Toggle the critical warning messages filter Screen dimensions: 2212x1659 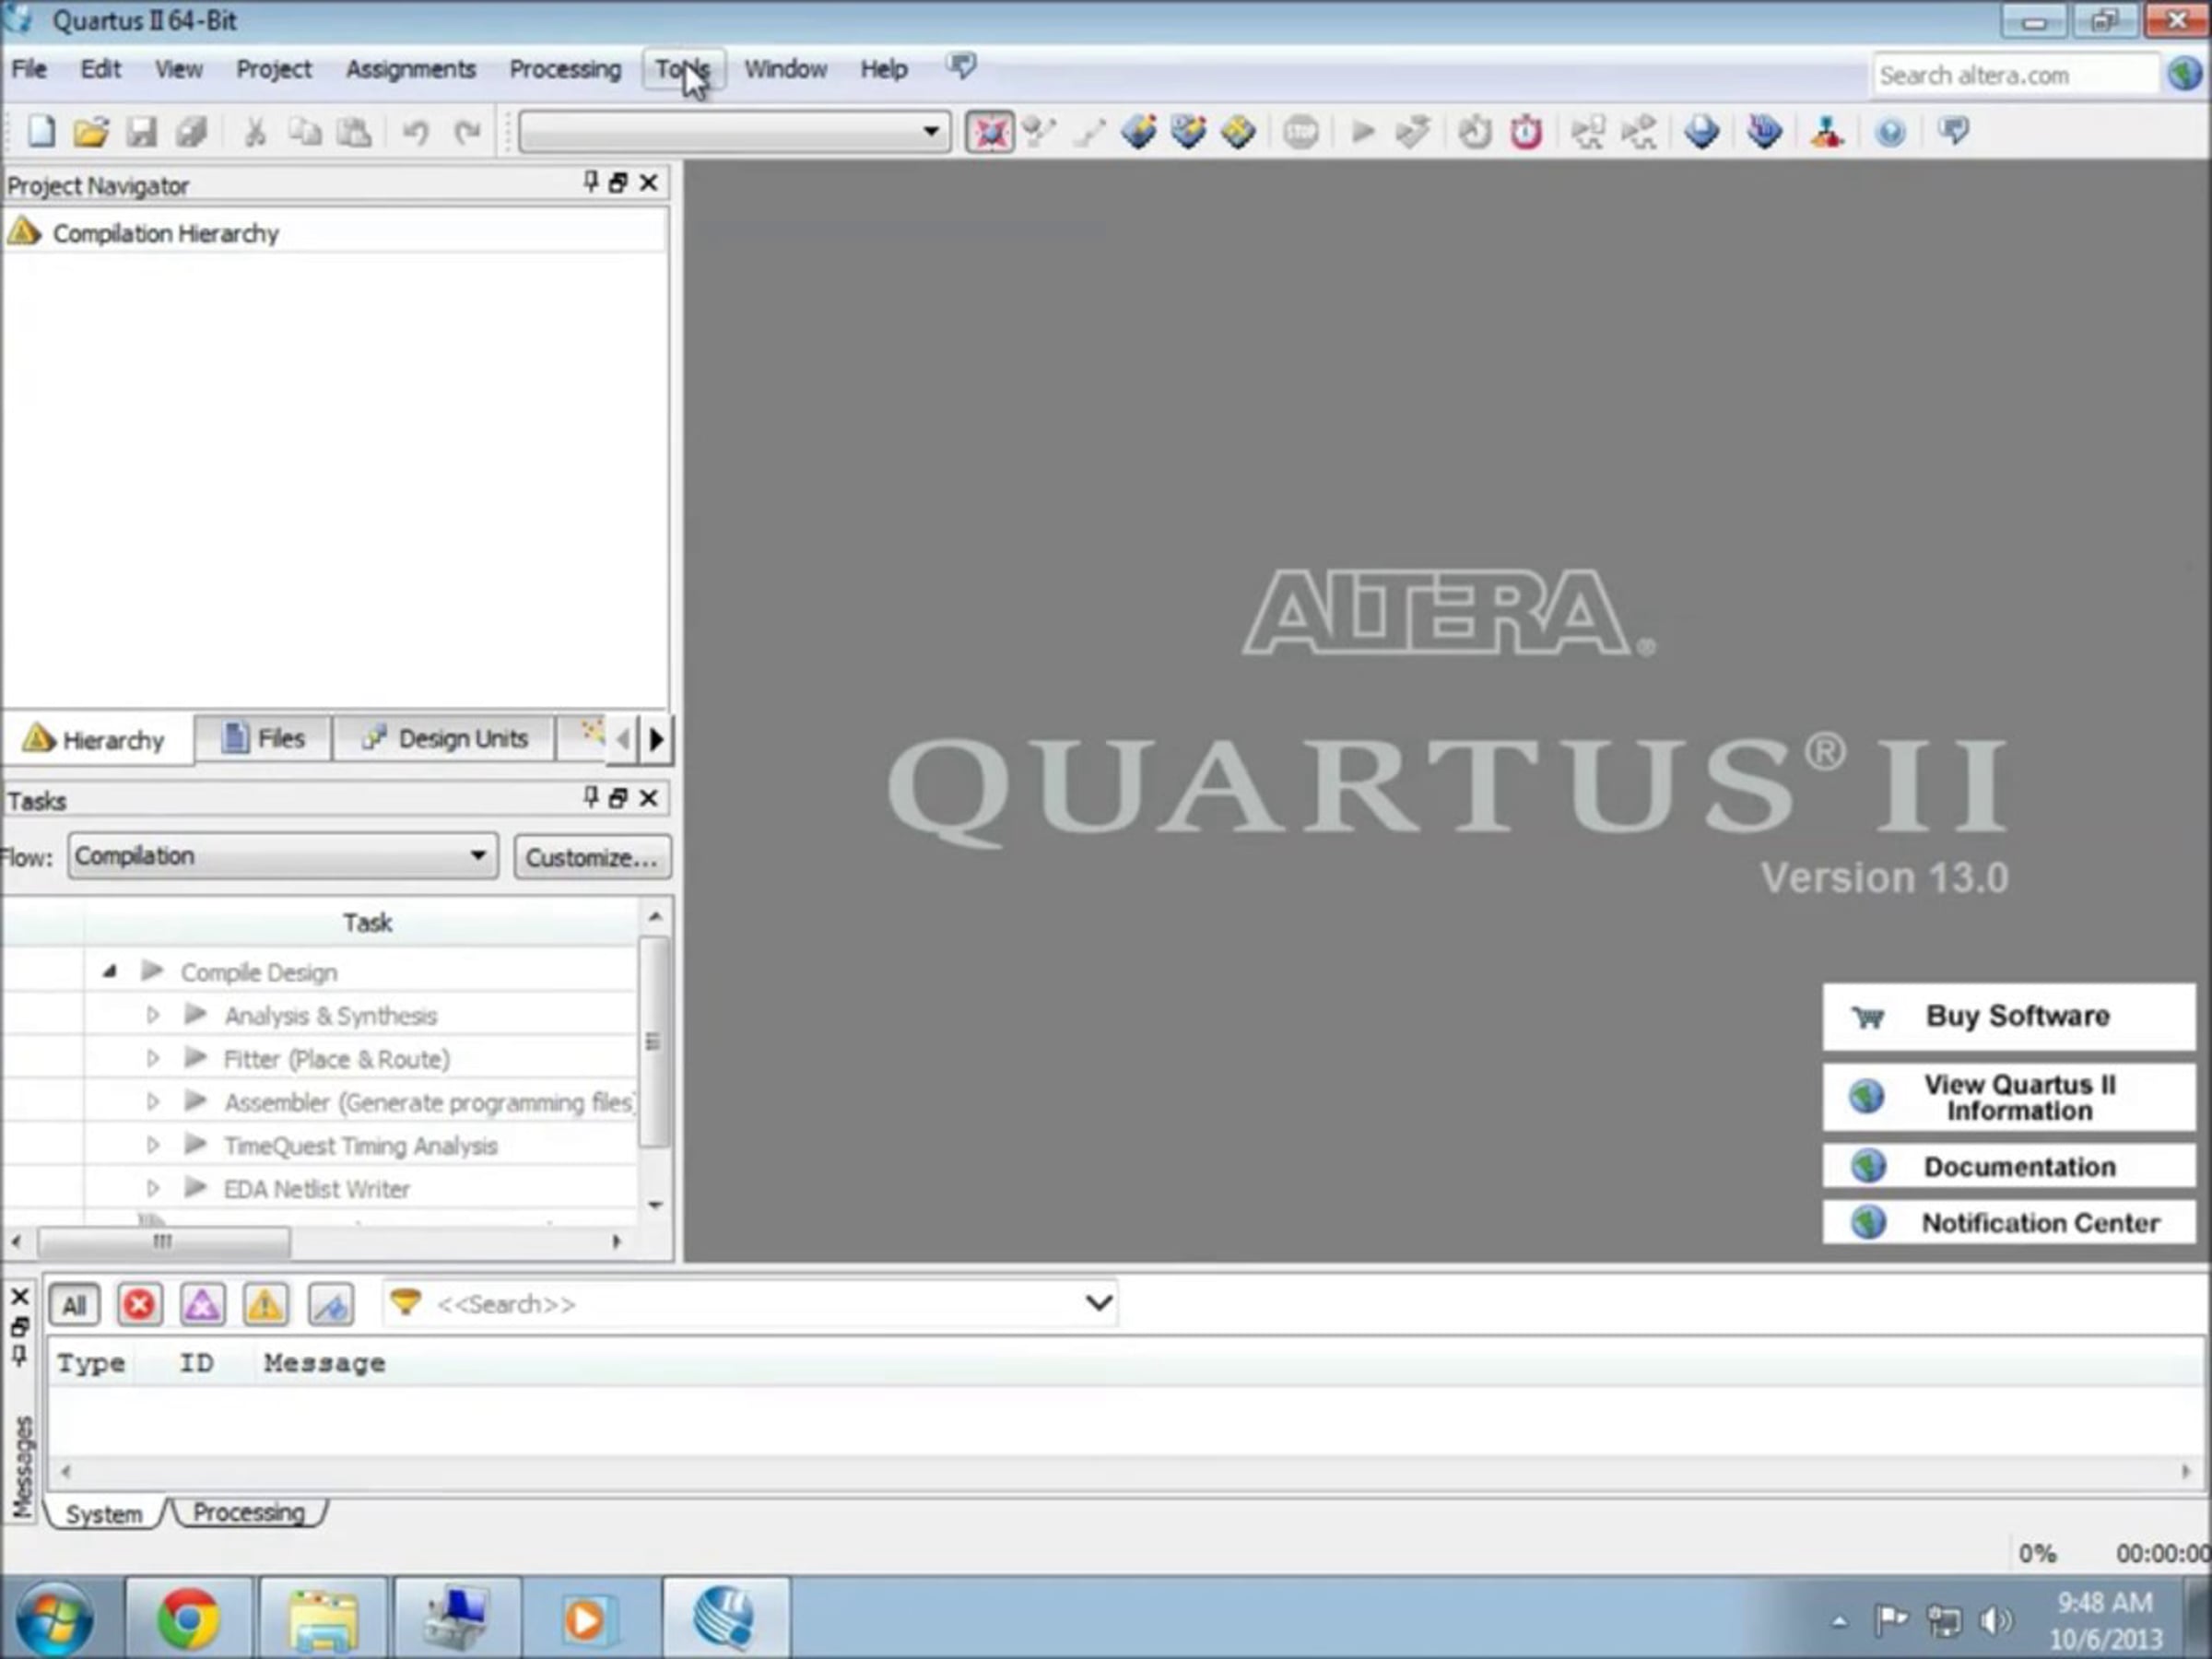202,1304
